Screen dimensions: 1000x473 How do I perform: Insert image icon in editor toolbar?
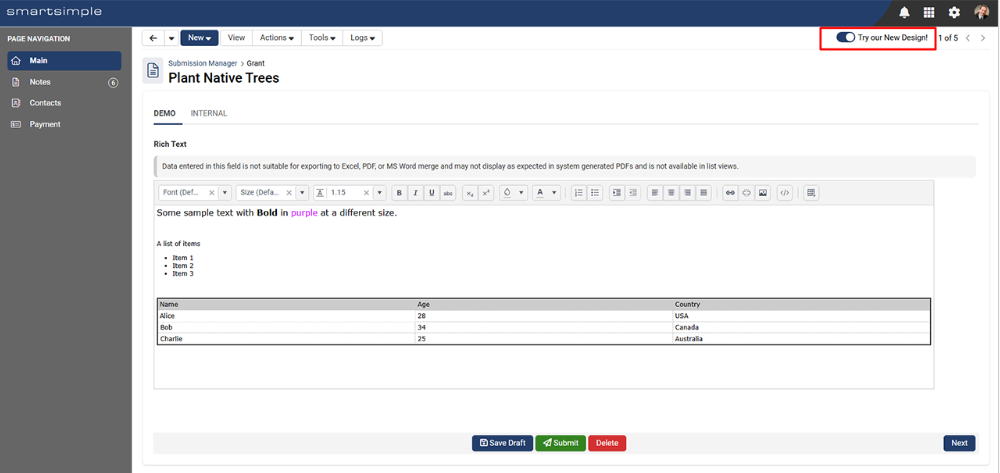[762, 193]
